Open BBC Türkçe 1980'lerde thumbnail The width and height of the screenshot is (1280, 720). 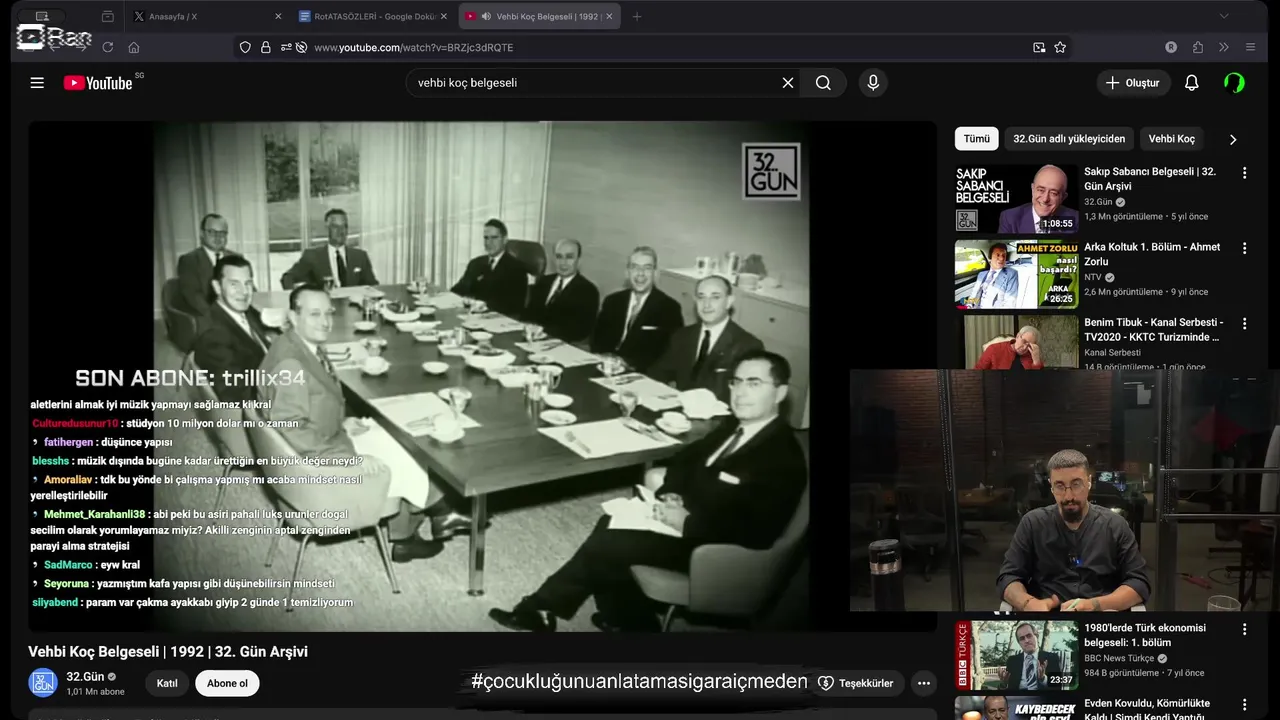[x=1017, y=656]
